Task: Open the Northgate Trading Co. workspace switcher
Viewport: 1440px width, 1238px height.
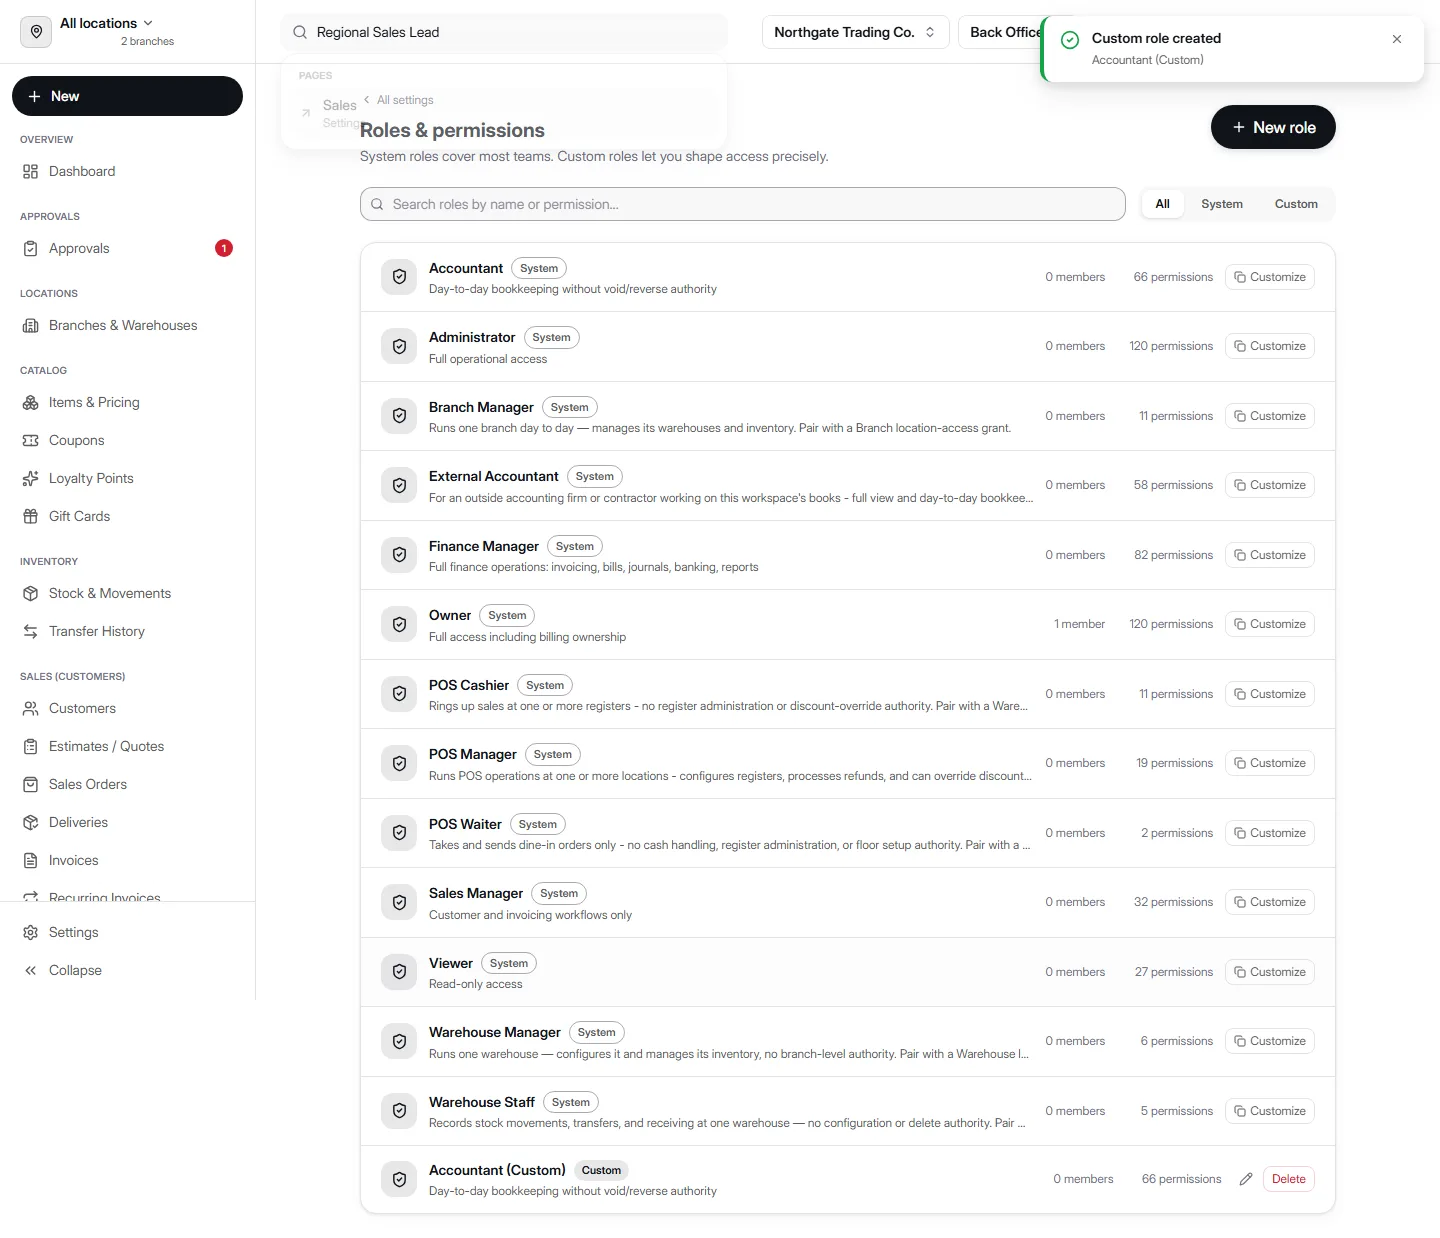Action: (x=855, y=32)
